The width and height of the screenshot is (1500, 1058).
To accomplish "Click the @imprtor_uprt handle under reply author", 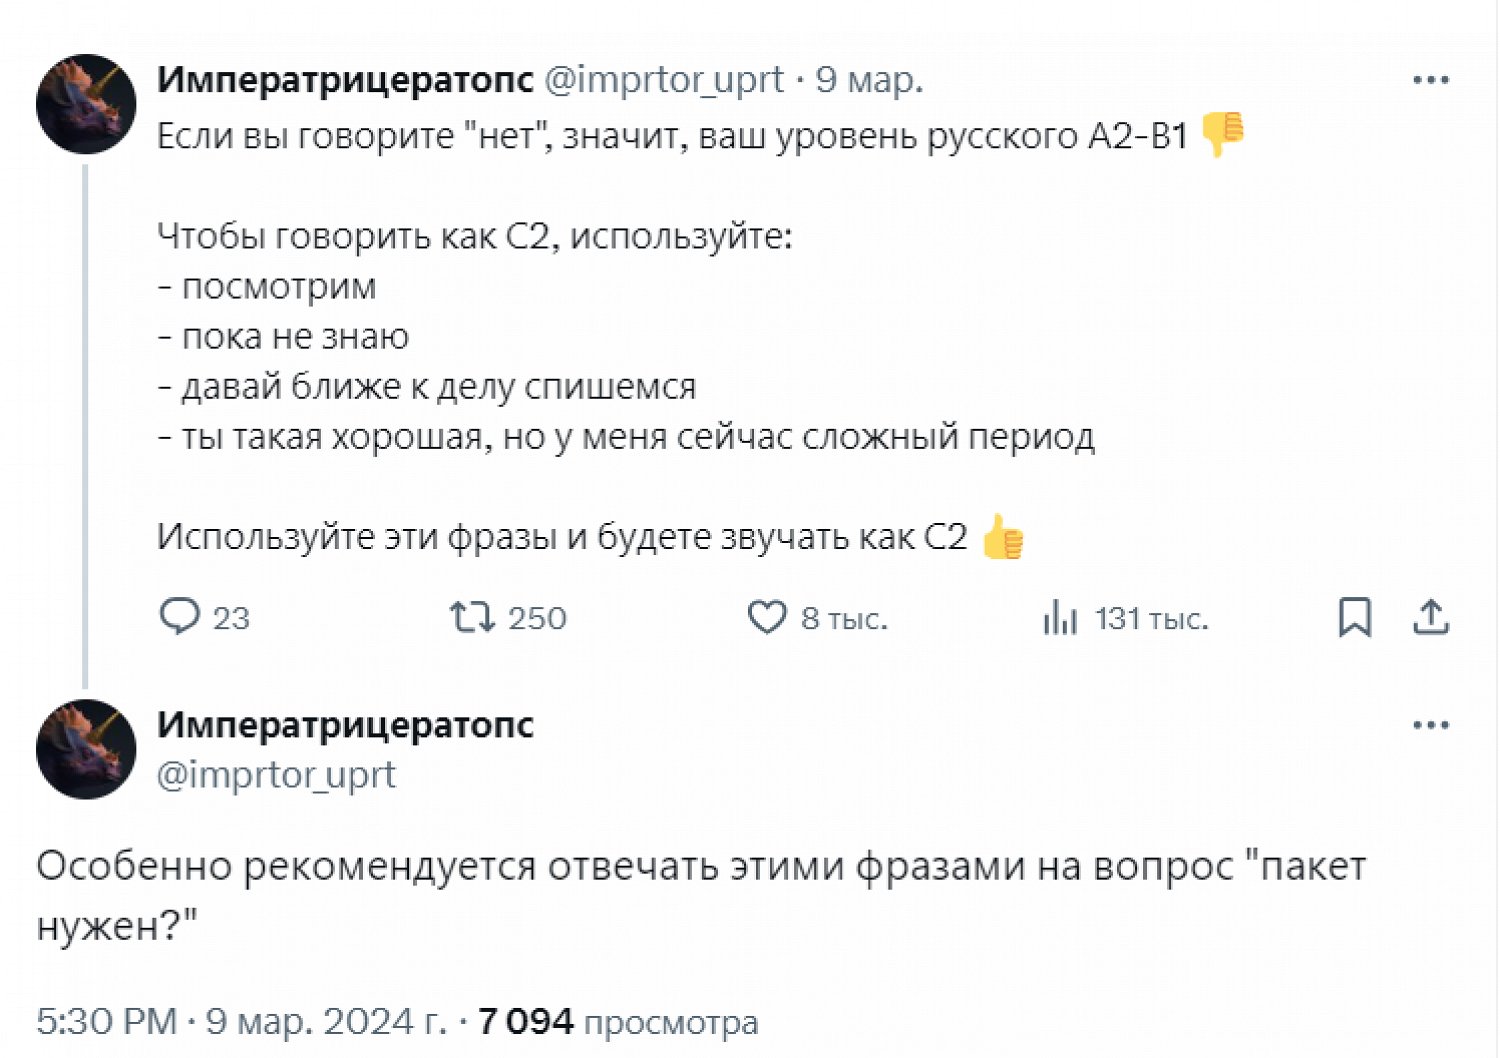I will [276, 775].
